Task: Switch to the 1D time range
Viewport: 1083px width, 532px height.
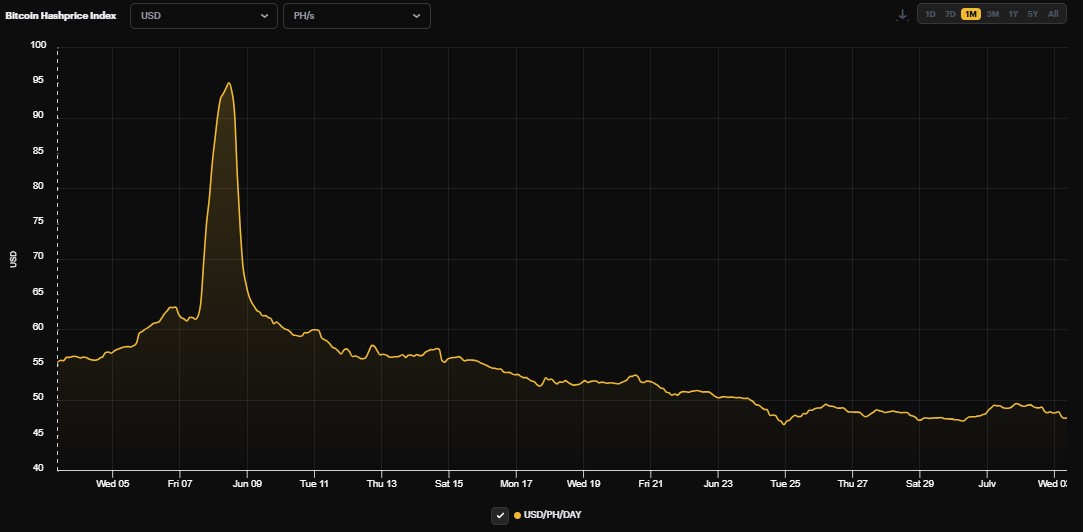Action: 930,14
